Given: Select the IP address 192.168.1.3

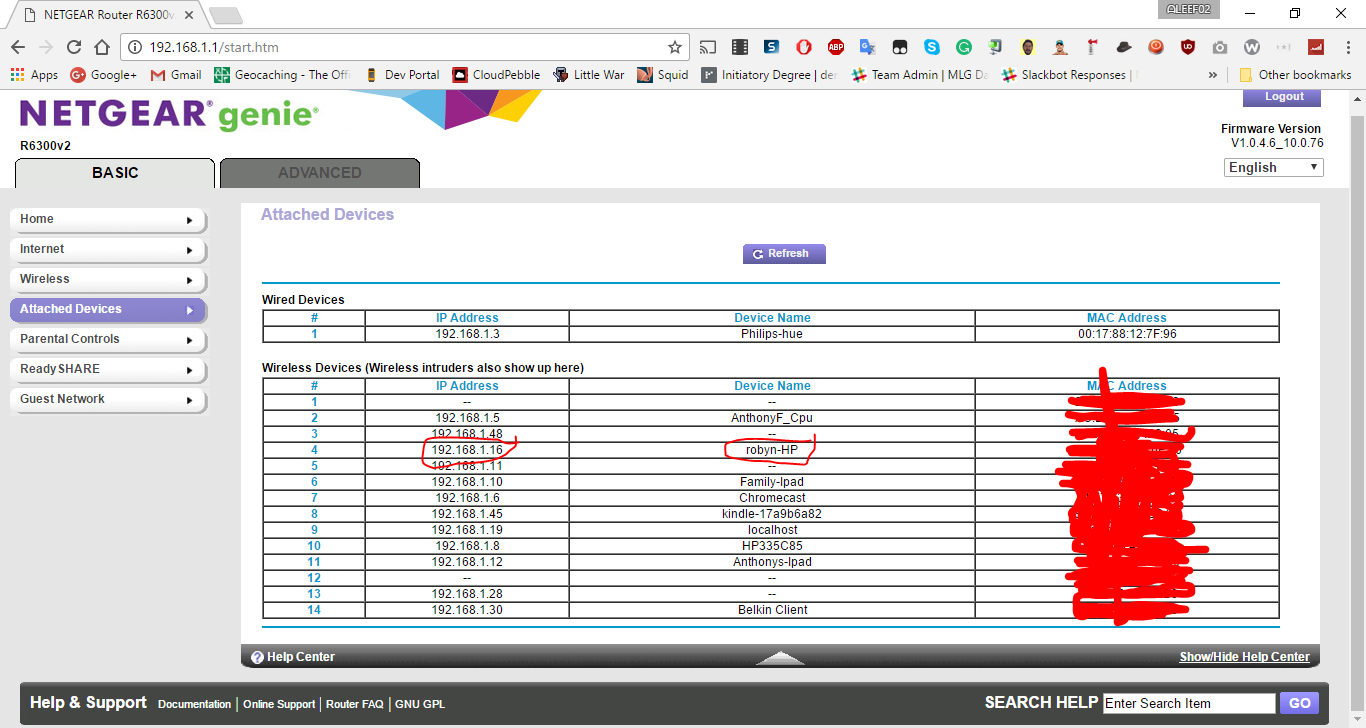Looking at the screenshot, I should (467, 334).
